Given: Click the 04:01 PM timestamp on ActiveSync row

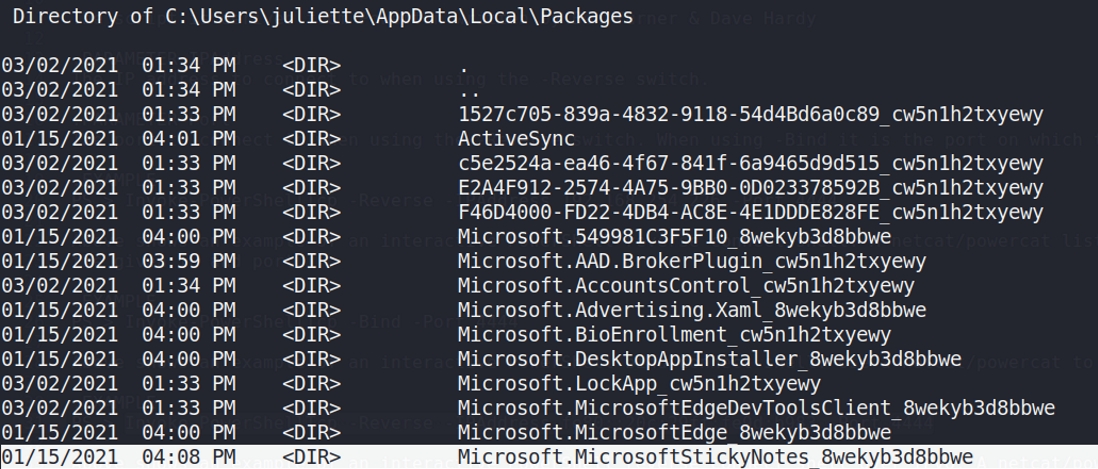Looking at the screenshot, I should point(189,139).
